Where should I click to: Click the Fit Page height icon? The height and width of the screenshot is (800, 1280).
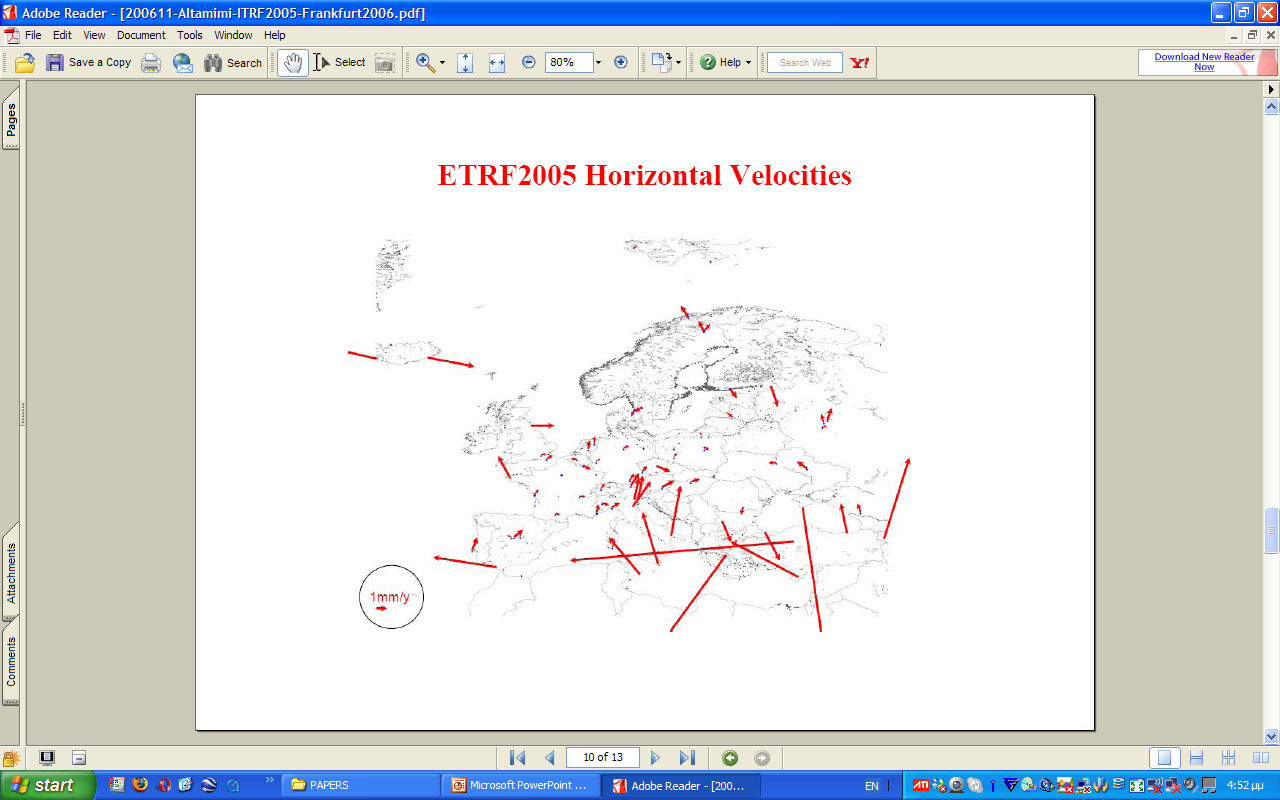pyautogui.click(x=465, y=62)
